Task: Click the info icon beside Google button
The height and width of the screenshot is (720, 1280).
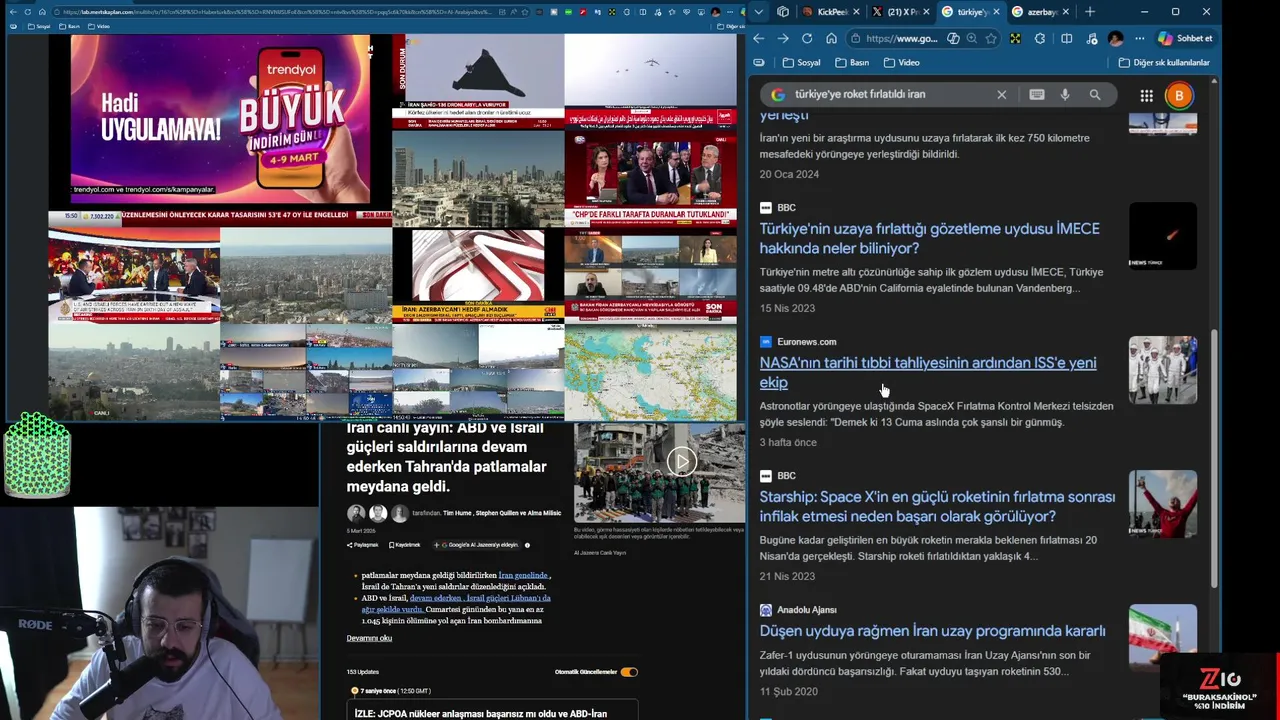Action: (x=527, y=545)
